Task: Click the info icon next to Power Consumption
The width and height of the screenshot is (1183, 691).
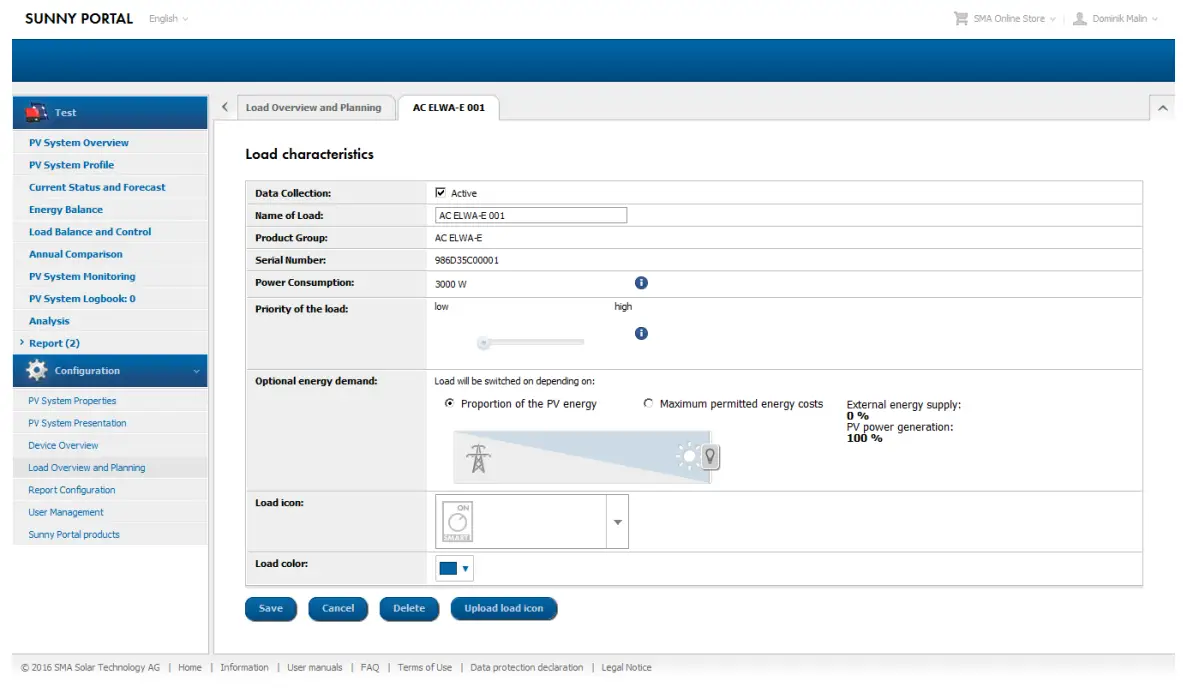Action: point(640,282)
